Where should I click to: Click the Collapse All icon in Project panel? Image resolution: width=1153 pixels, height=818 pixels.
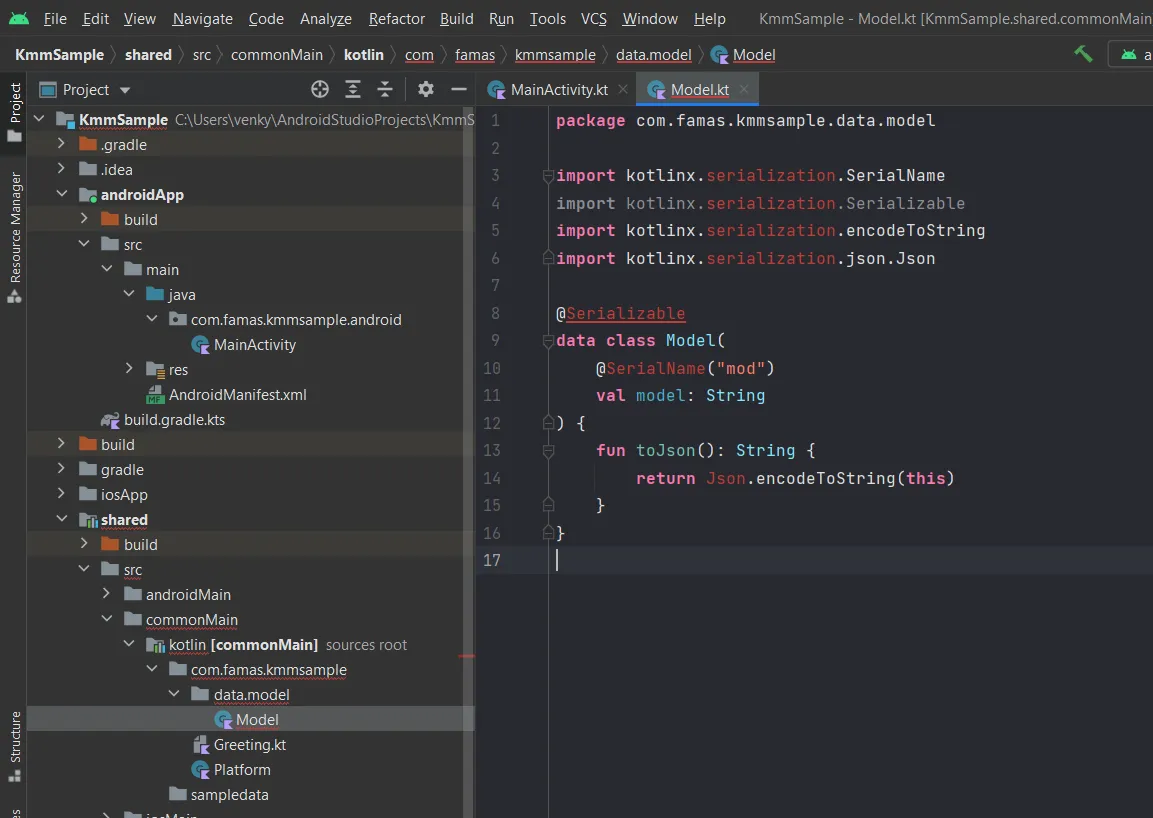click(385, 89)
